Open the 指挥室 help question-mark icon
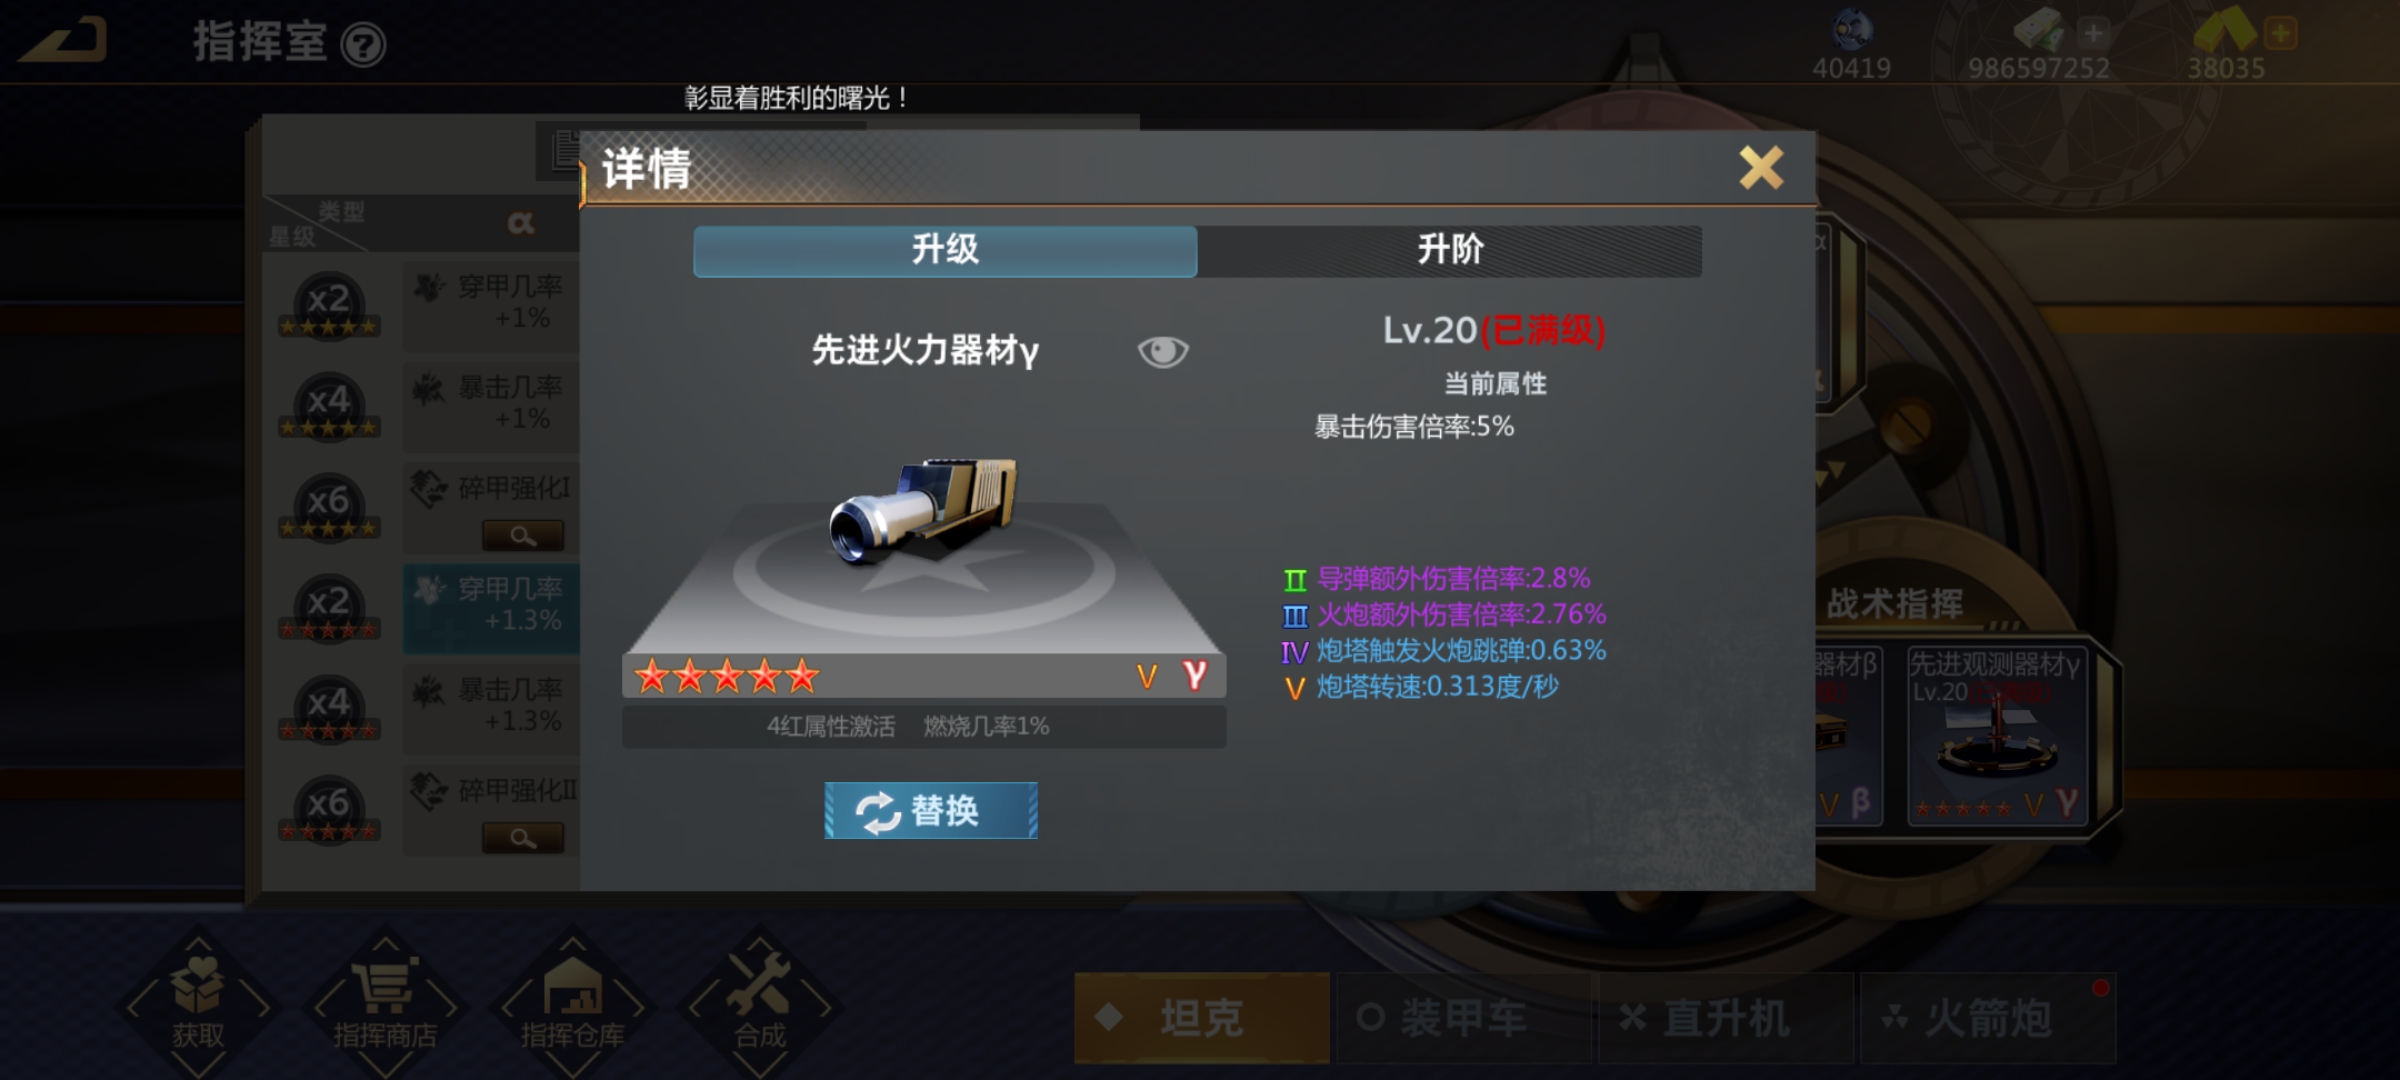 (363, 45)
